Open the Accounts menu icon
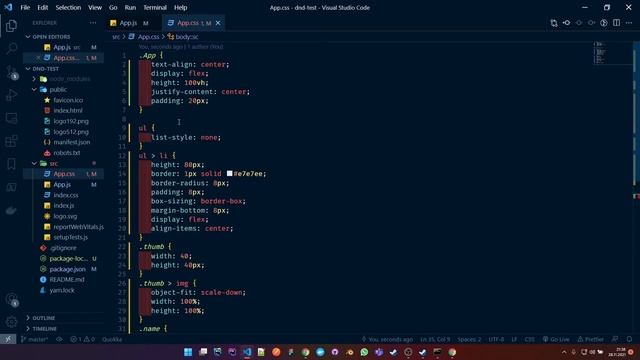640x360 pixels. point(11,299)
